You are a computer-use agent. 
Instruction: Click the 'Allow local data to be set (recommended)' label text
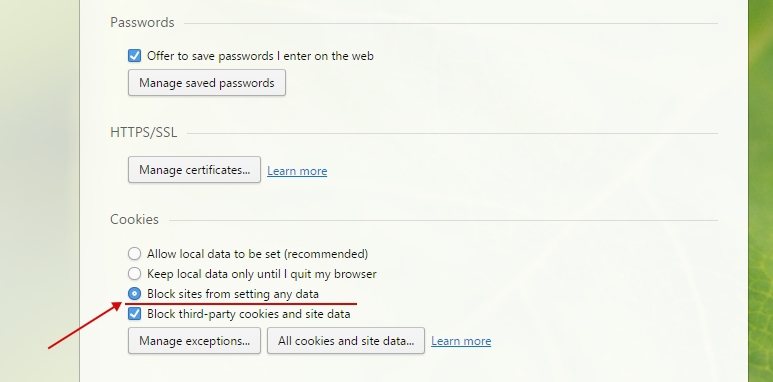point(257,254)
